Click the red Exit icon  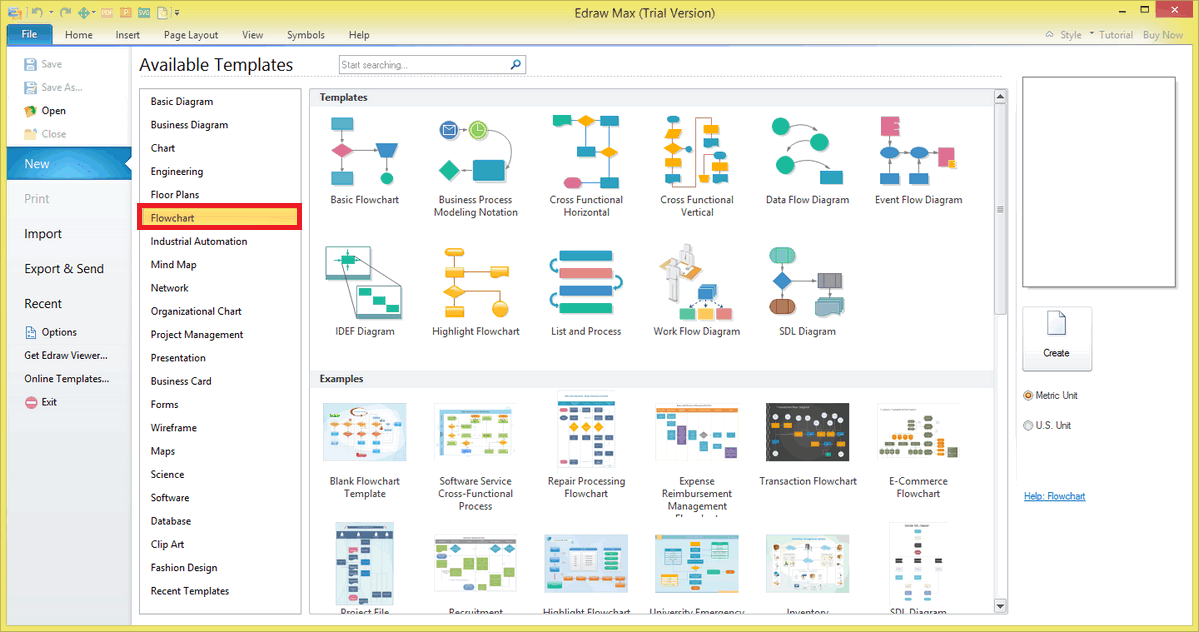tap(31, 402)
